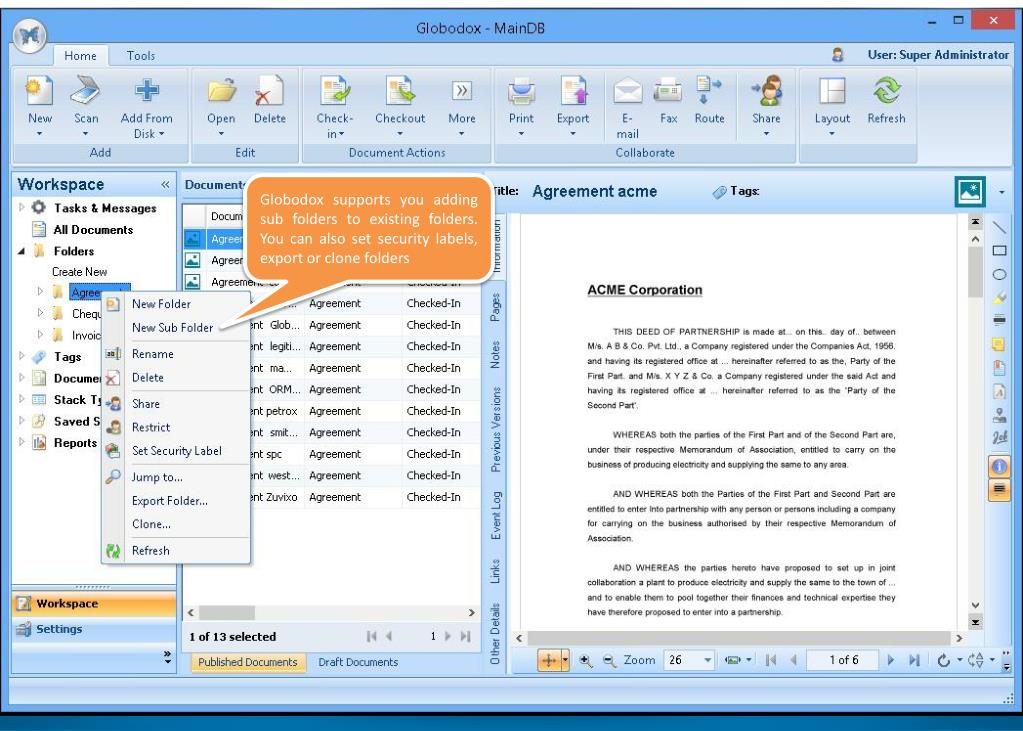
Task: Click the zoom in magnifier icon
Action: point(585,661)
